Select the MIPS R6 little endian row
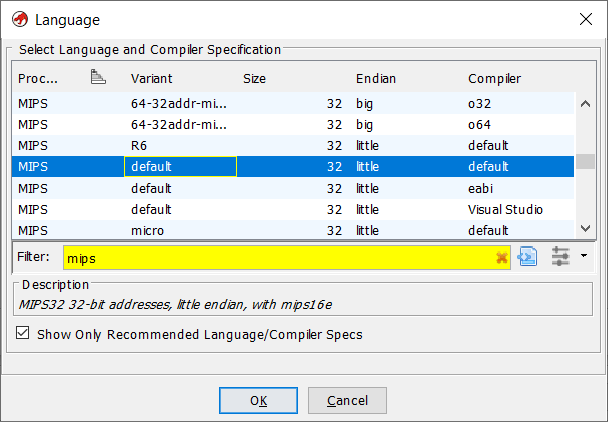608x422 pixels. pyautogui.click(x=292, y=145)
